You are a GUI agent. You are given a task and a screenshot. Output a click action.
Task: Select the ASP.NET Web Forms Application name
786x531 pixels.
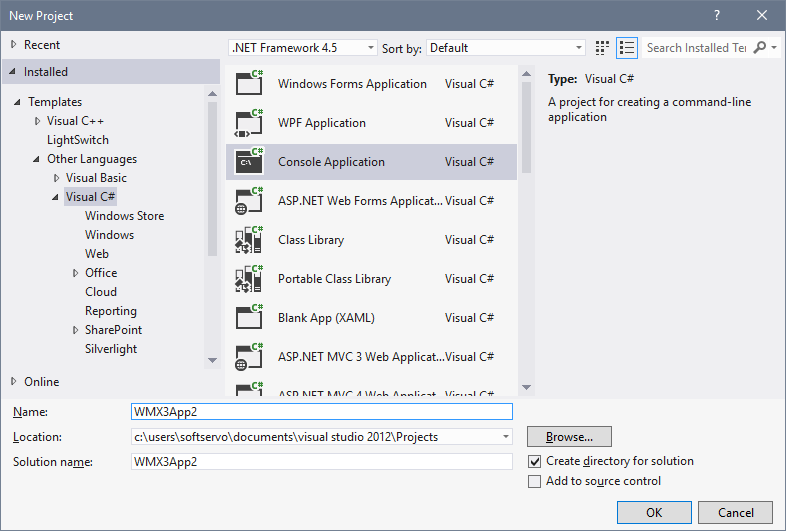coord(360,201)
